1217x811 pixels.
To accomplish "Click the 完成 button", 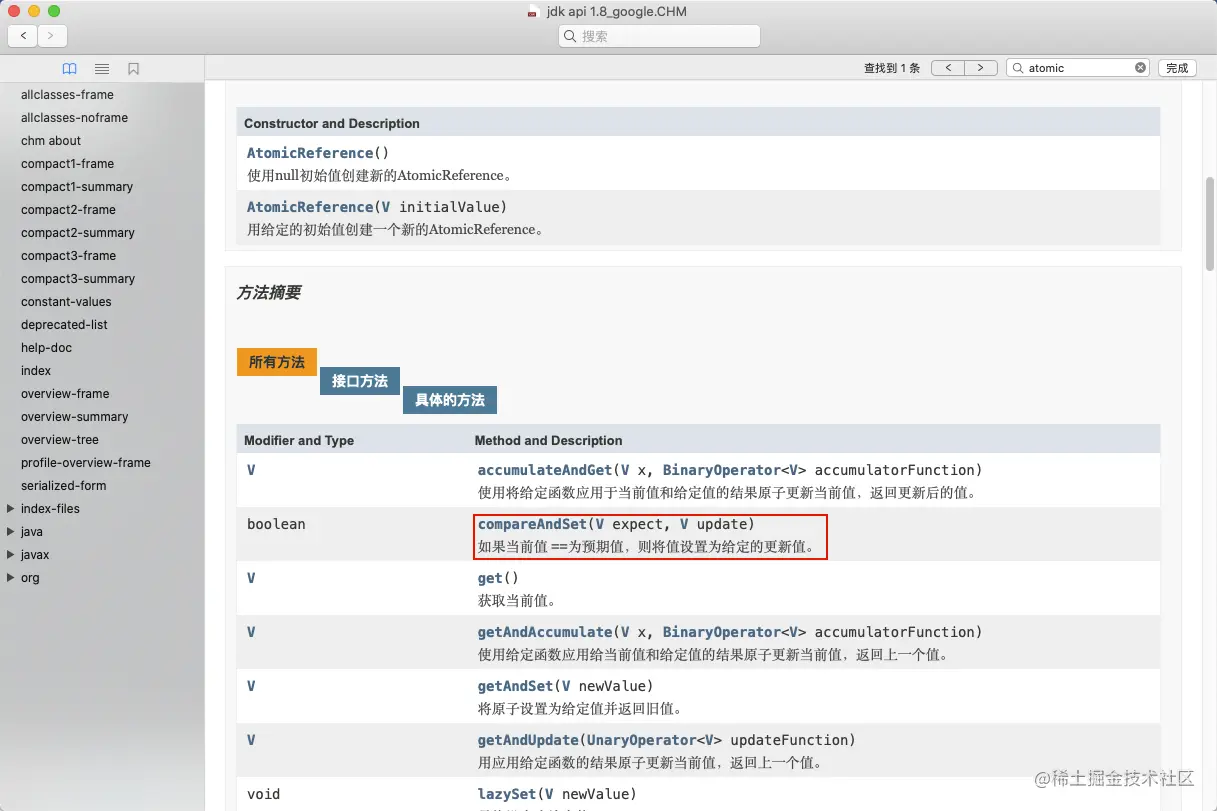I will [x=1177, y=68].
